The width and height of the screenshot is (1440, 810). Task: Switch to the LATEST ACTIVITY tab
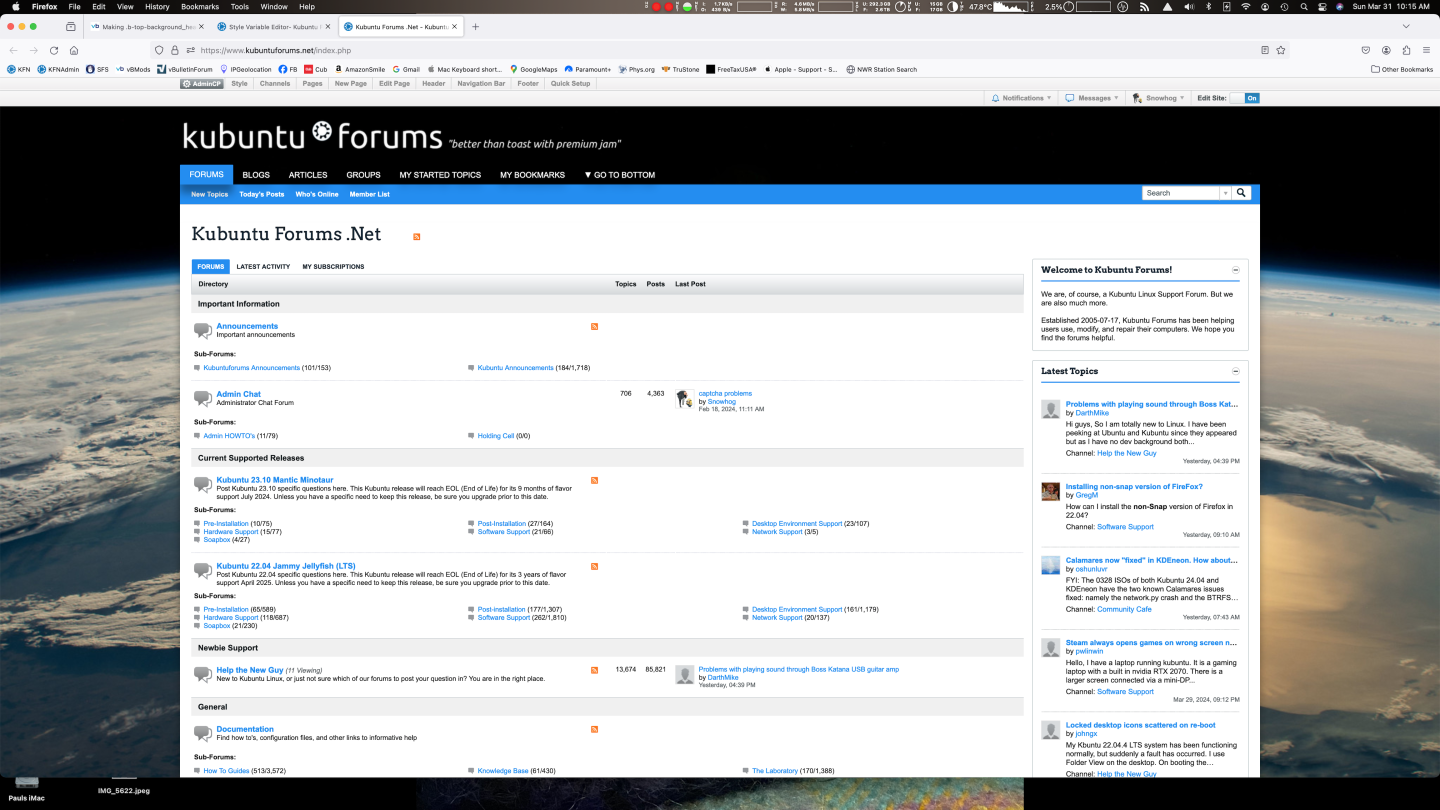point(263,267)
